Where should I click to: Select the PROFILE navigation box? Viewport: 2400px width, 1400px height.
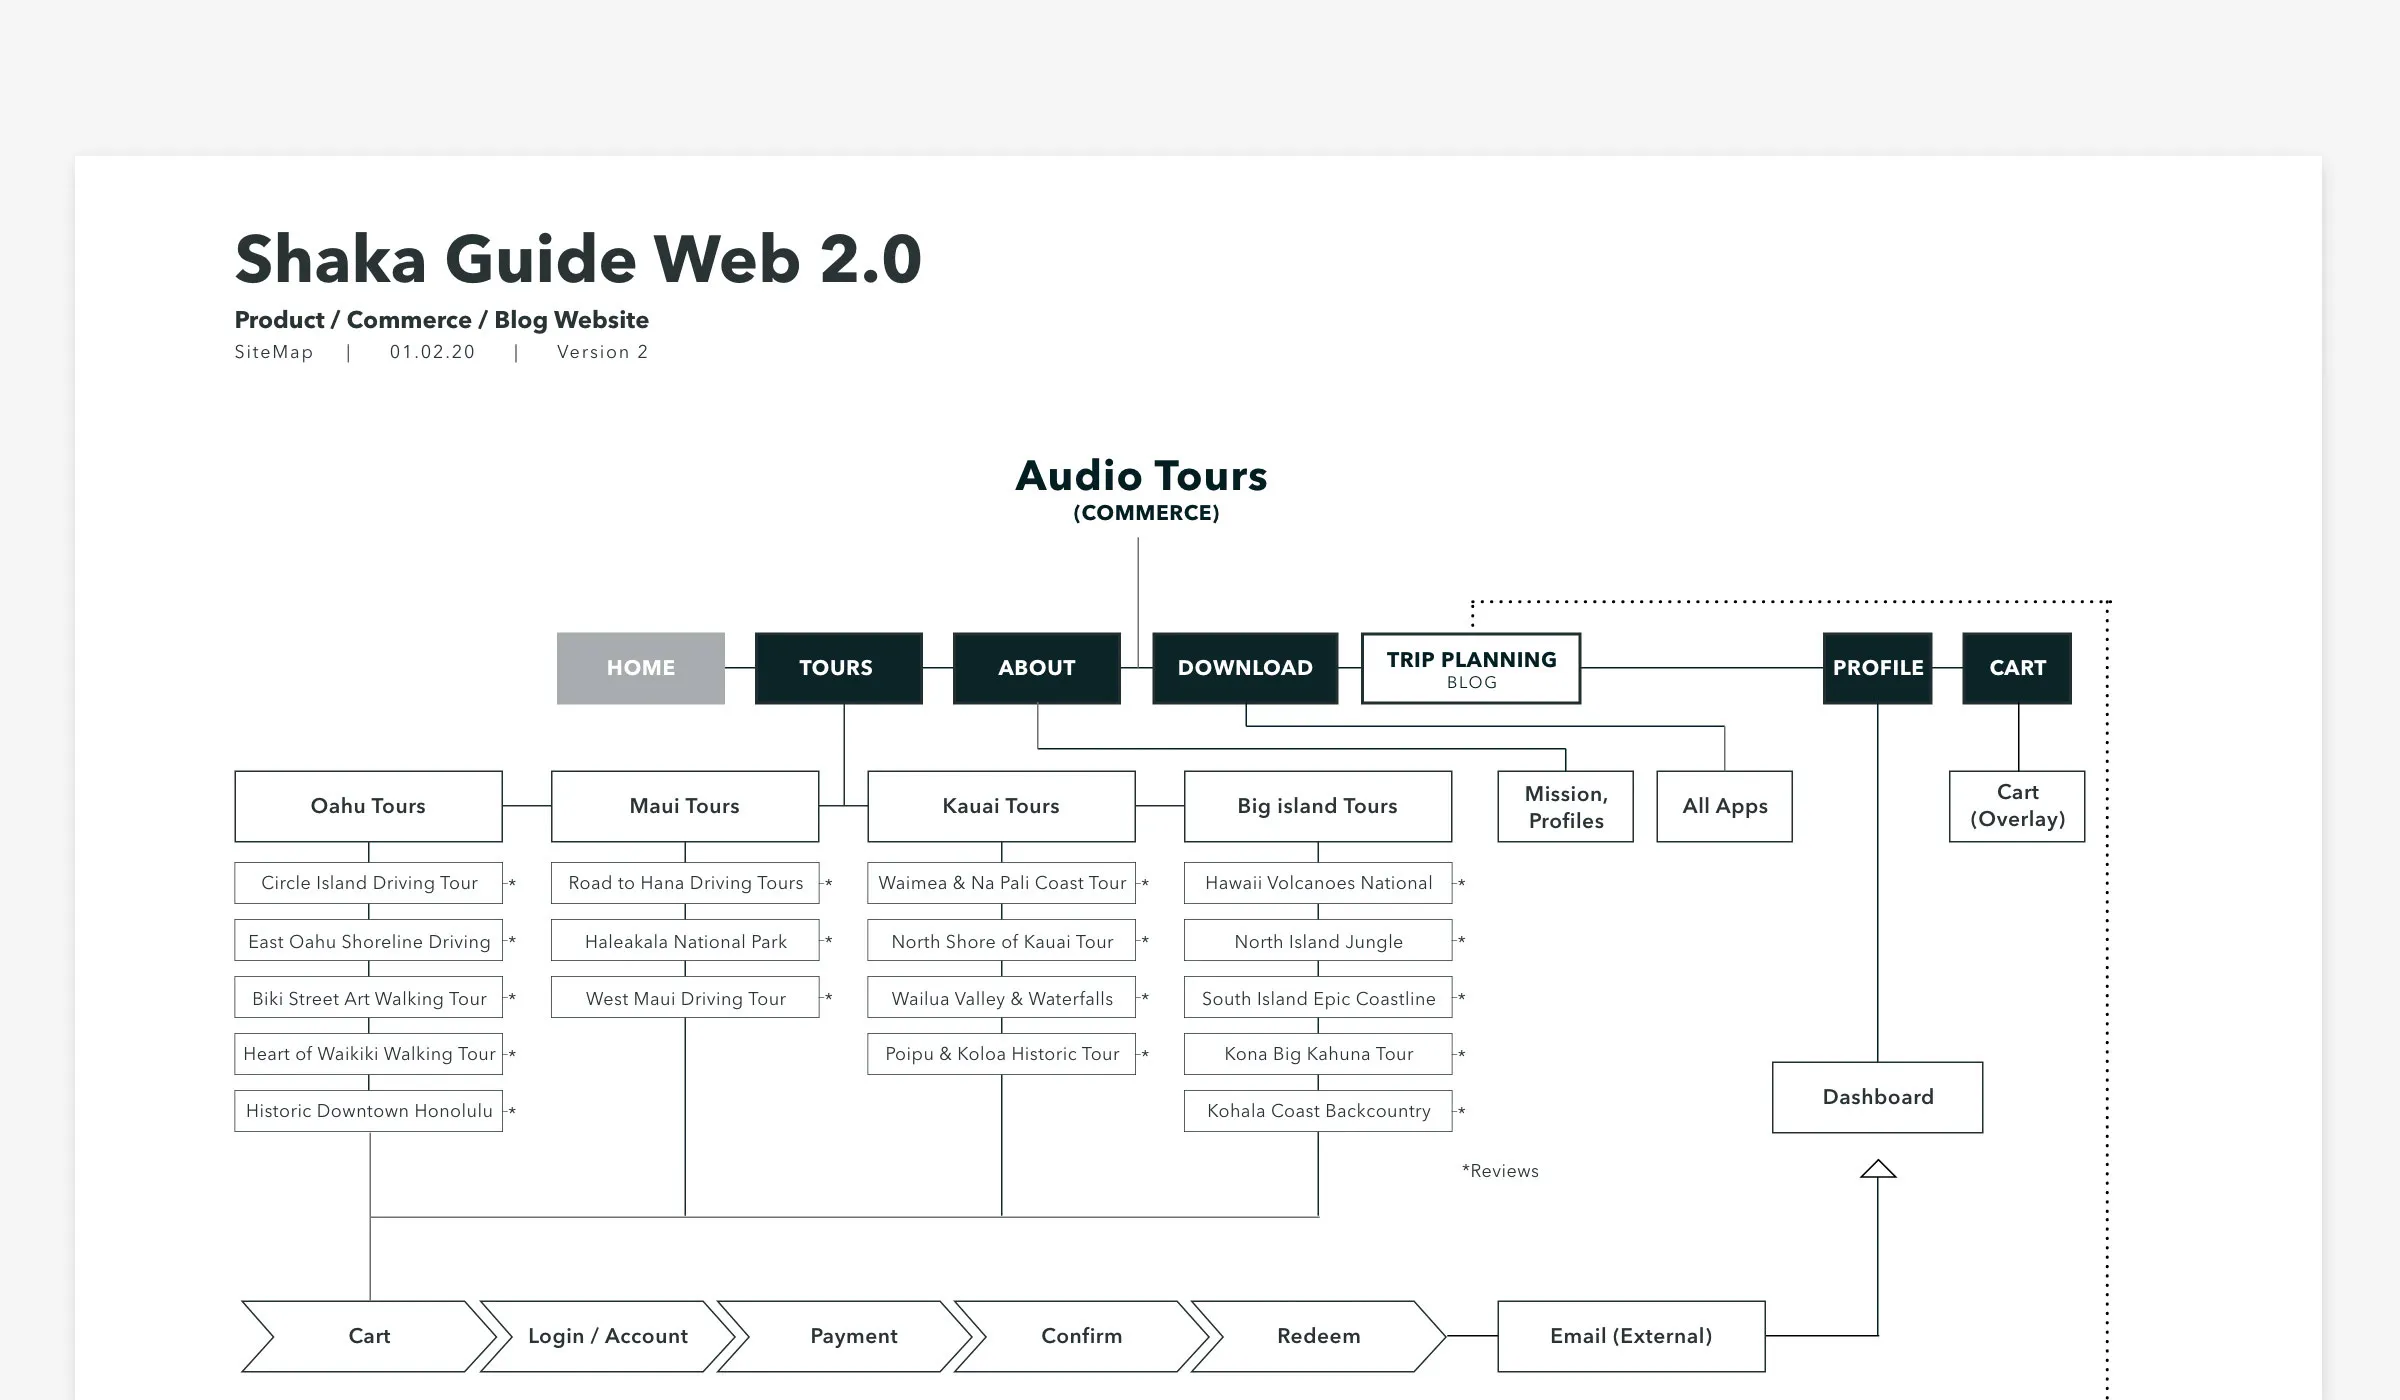click(1877, 668)
